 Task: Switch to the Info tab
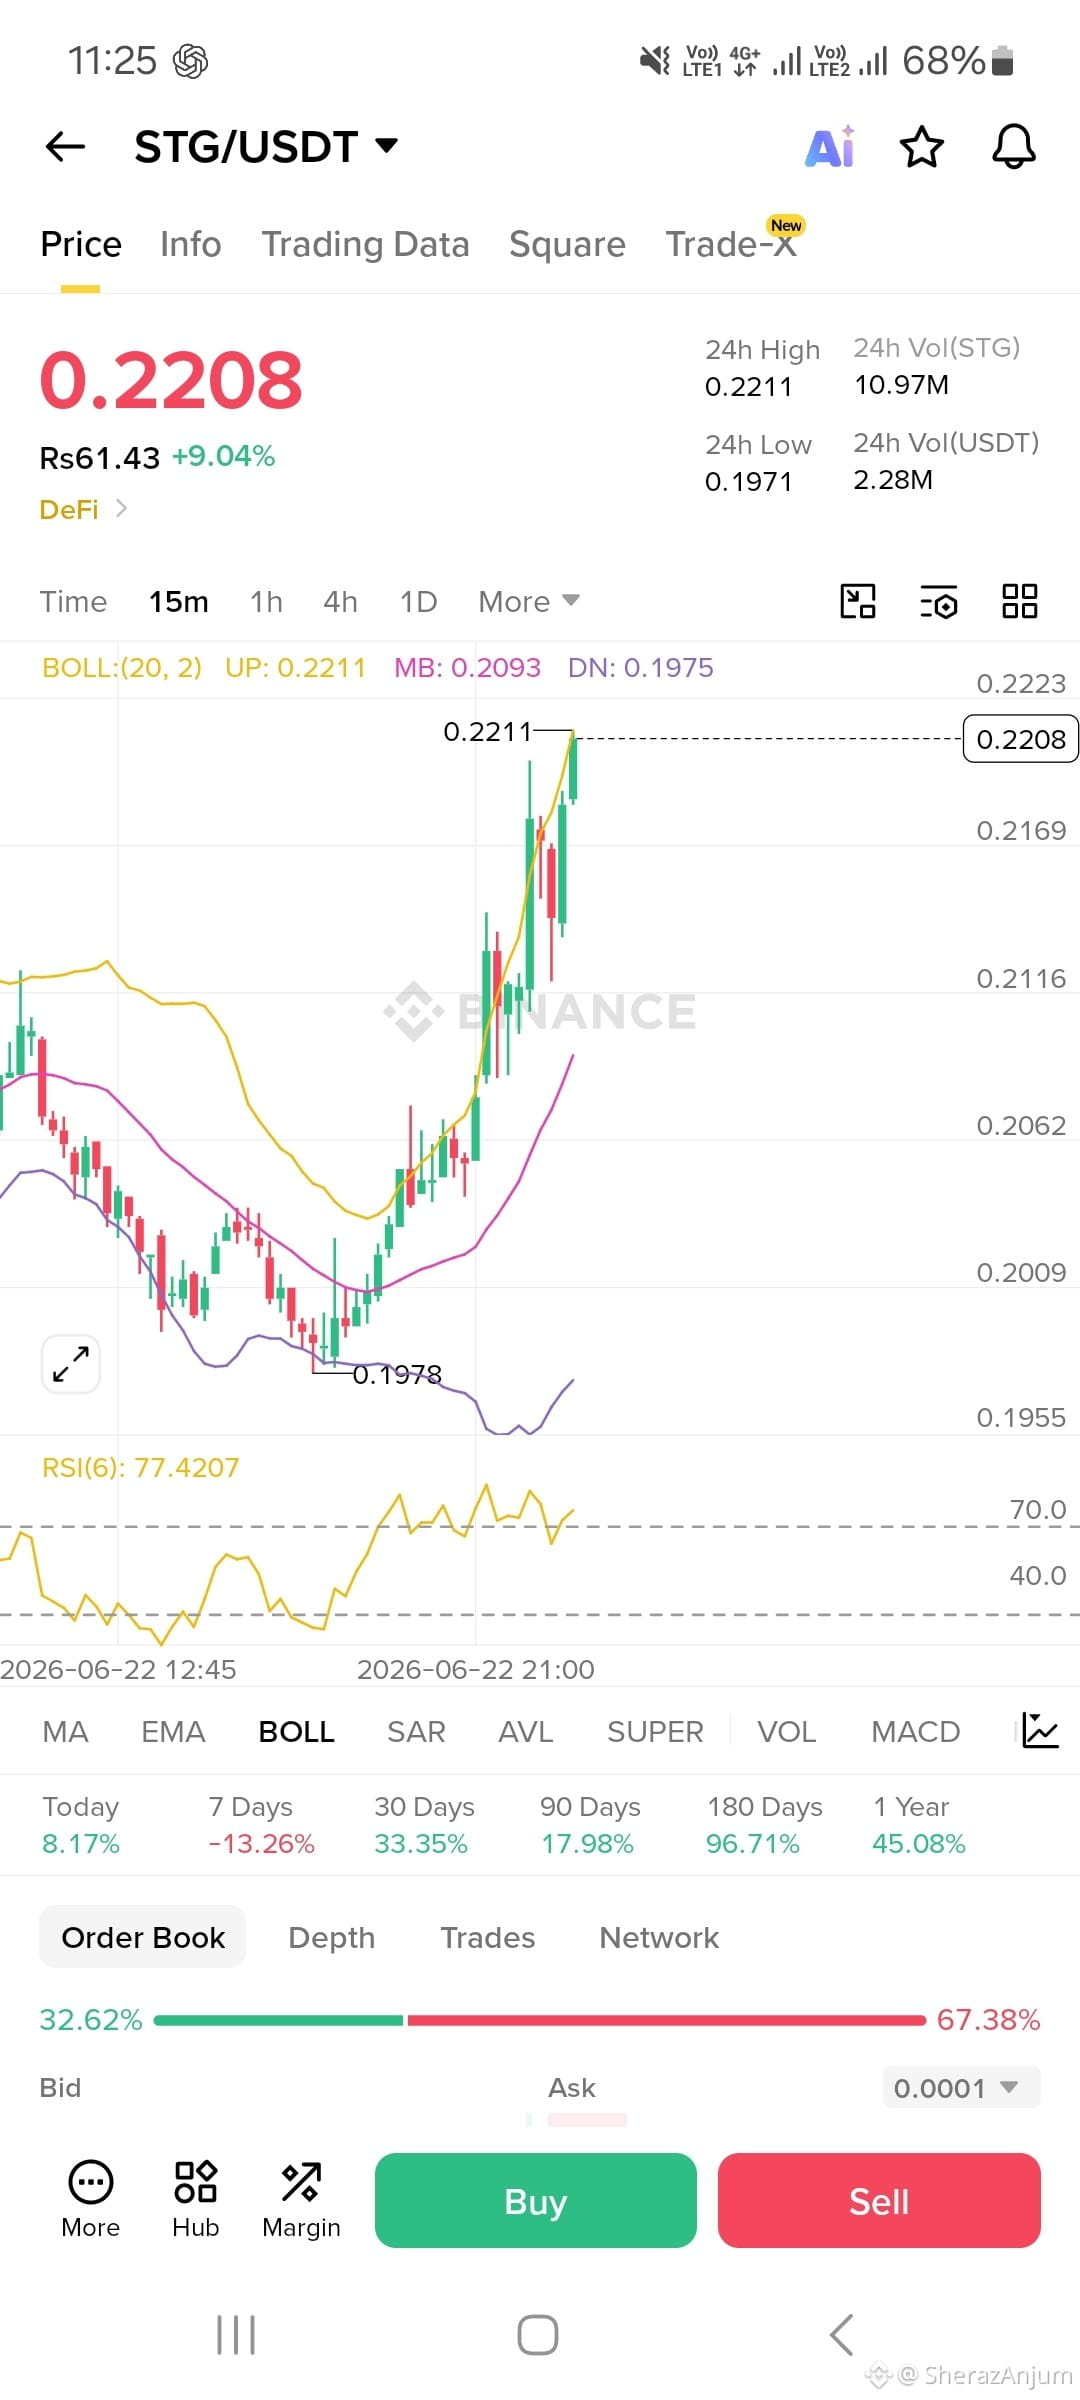point(191,244)
